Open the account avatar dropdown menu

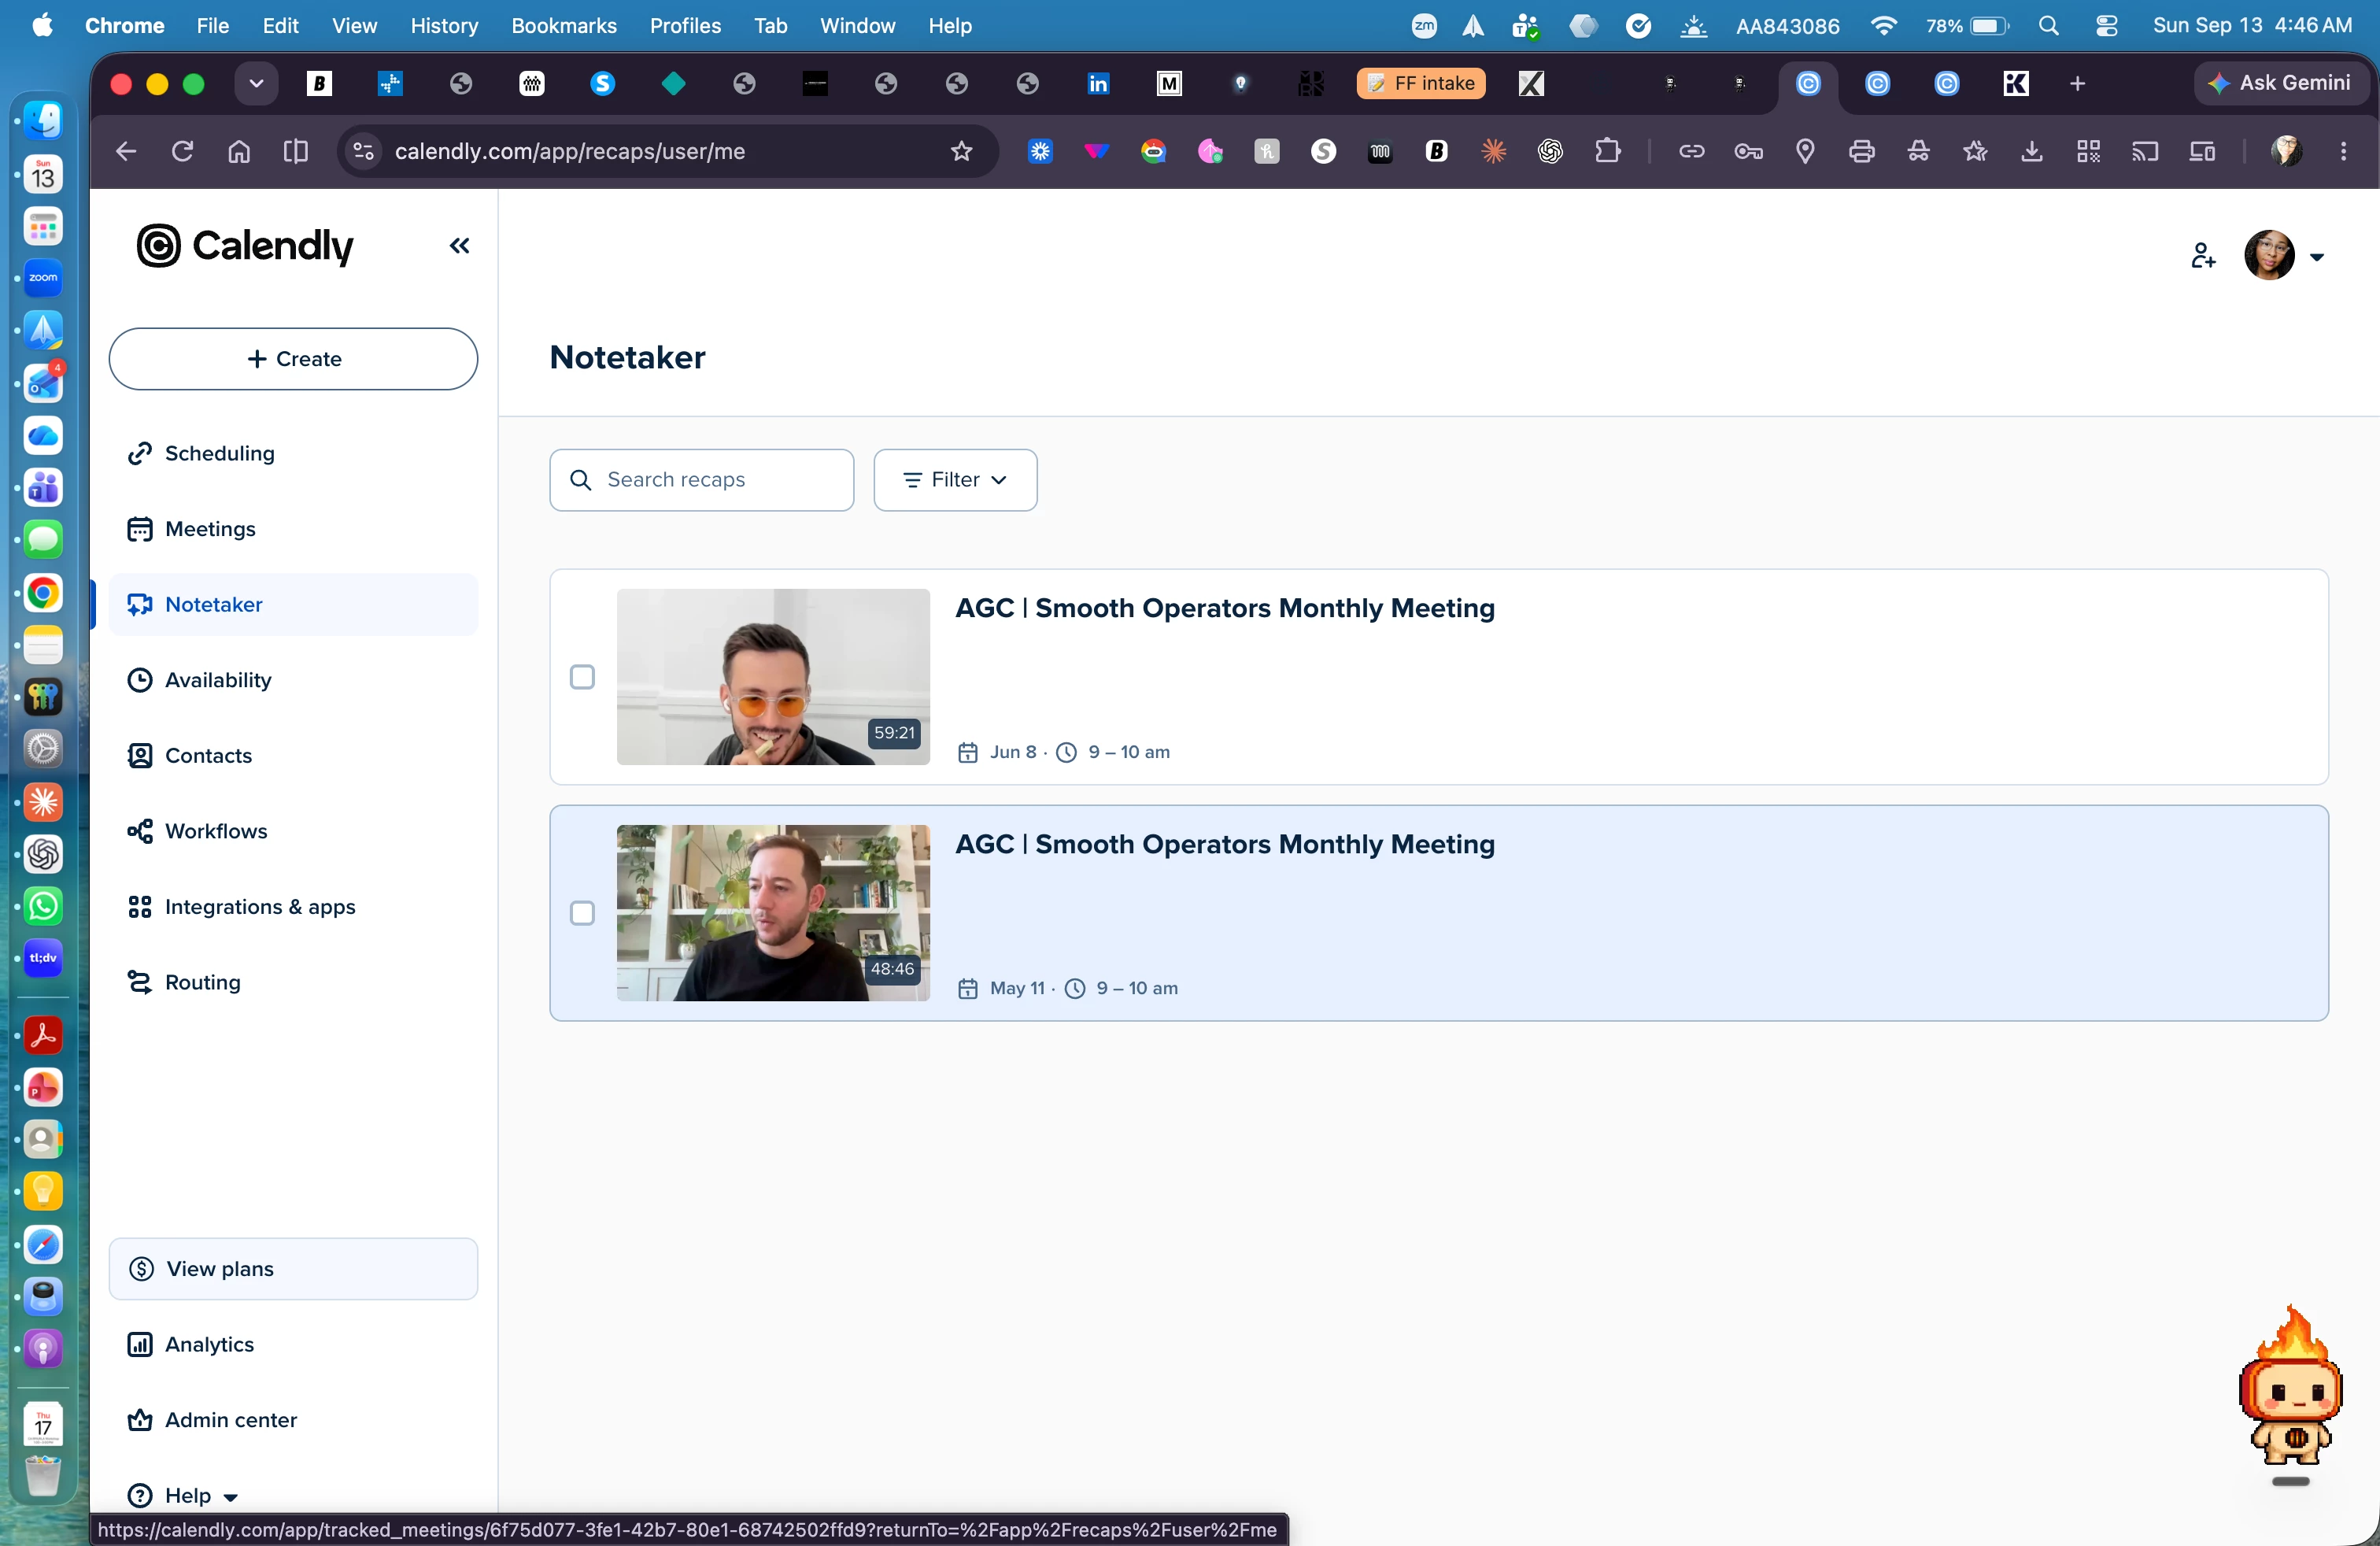click(x=2285, y=256)
